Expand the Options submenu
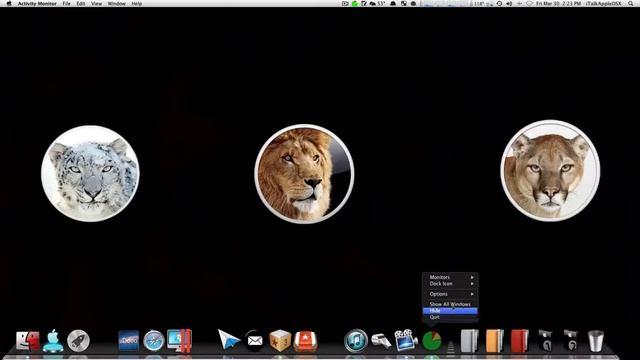This screenshot has width=640, height=360. click(x=450, y=294)
